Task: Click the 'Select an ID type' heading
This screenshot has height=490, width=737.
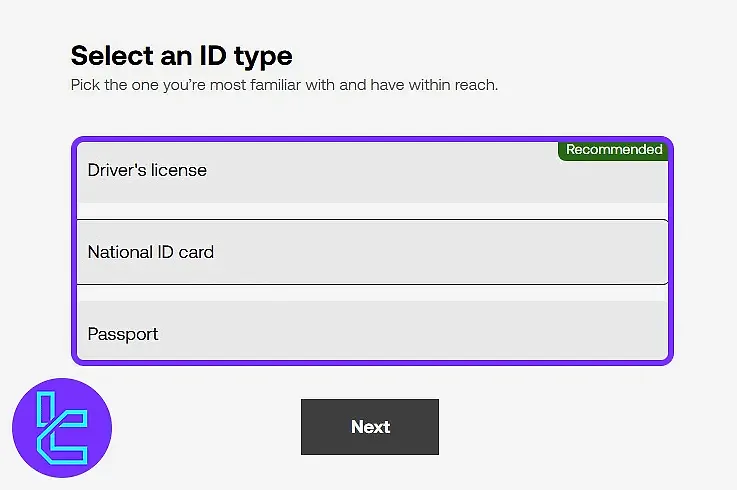Action: click(x=181, y=55)
